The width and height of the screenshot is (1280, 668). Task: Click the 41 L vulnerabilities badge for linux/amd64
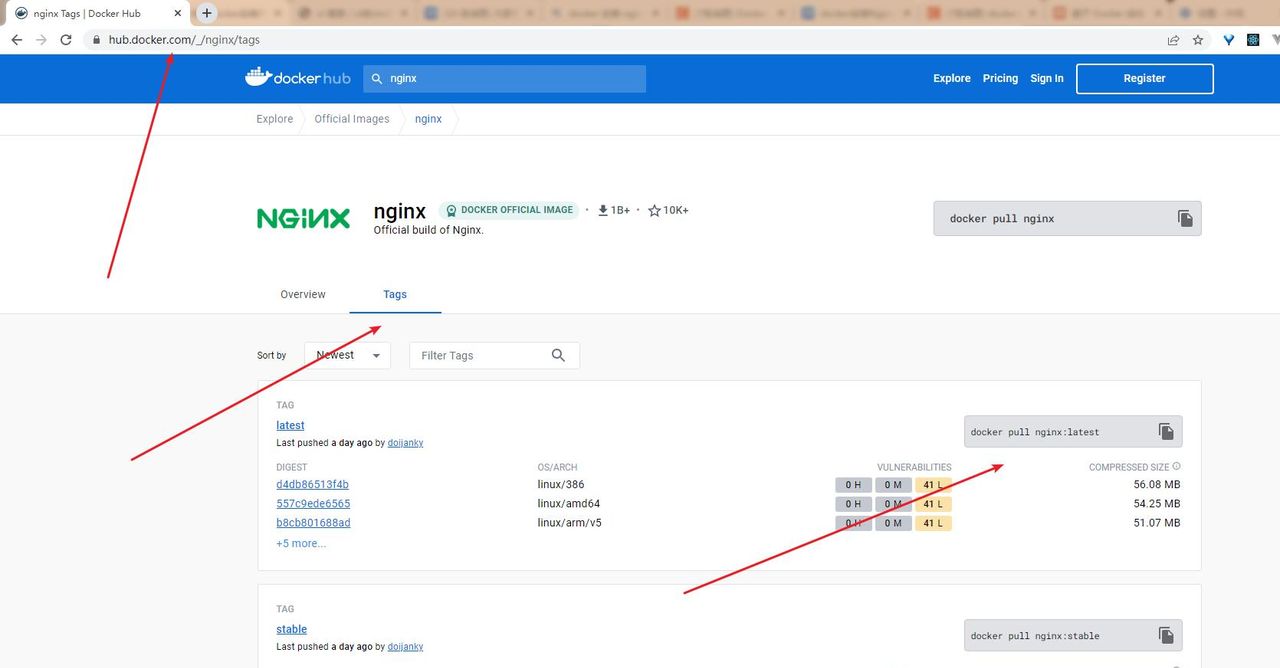[x=932, y=503]
